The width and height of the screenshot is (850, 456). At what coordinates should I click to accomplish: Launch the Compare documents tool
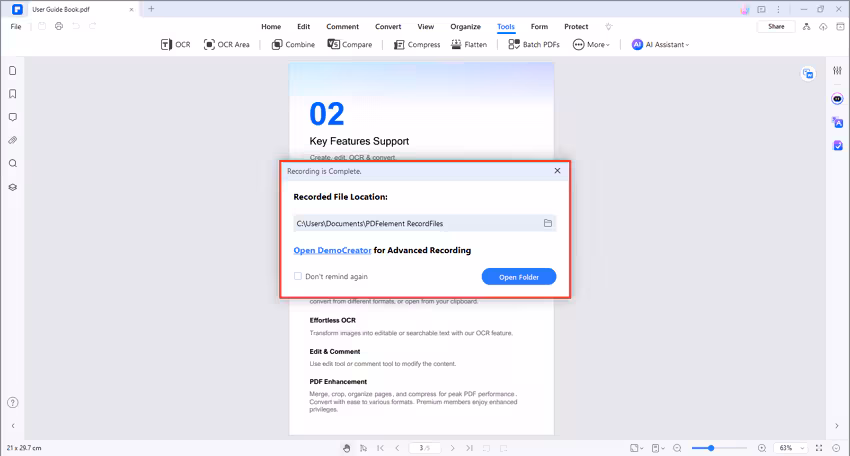[x=349, y=45]
